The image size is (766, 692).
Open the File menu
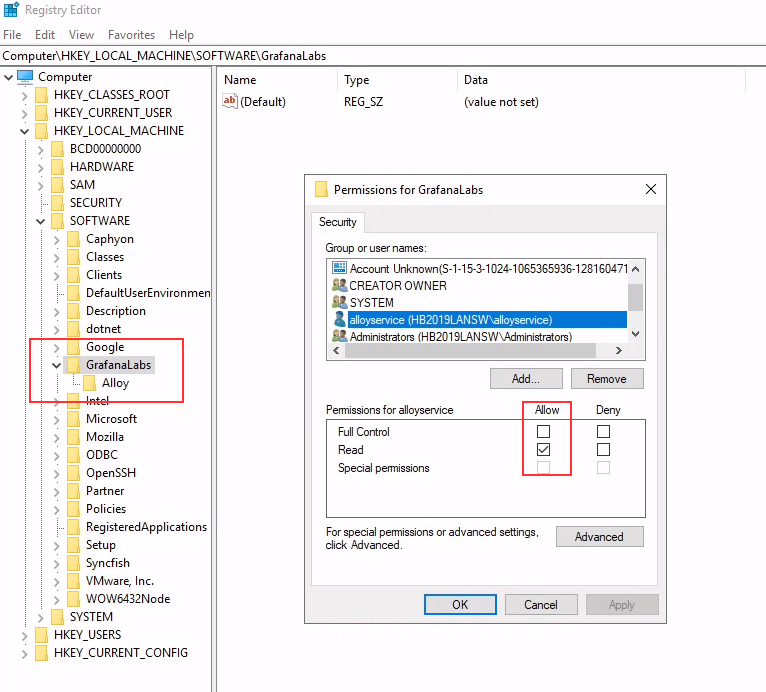(12, 35)
